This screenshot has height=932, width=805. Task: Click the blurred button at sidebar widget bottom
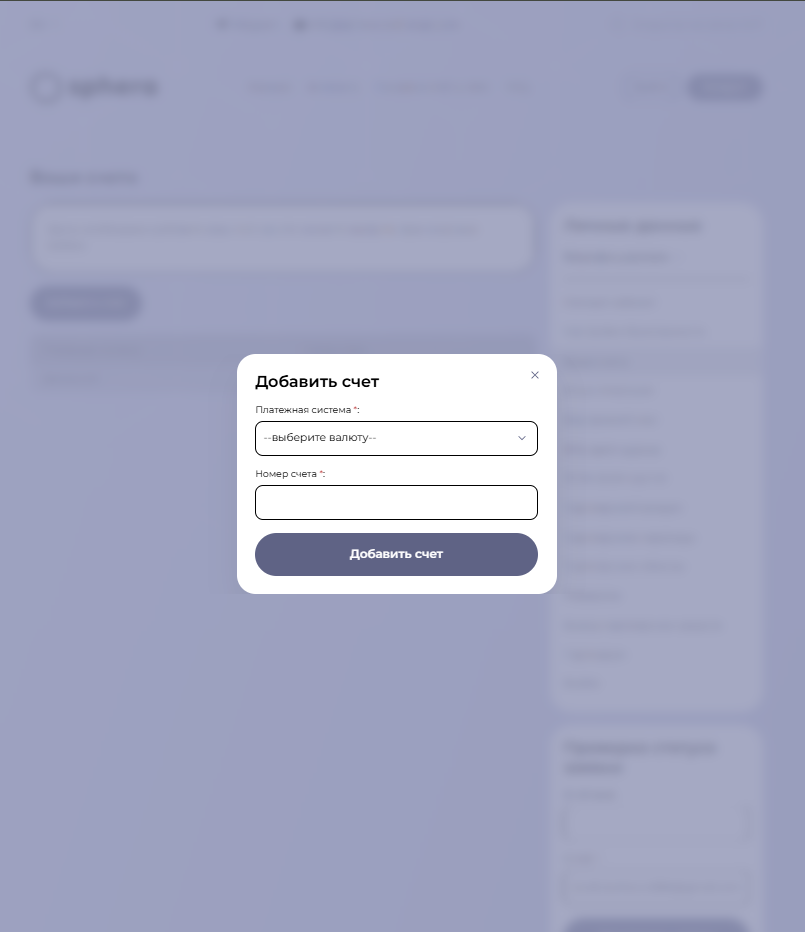click(x=655, y=924)
